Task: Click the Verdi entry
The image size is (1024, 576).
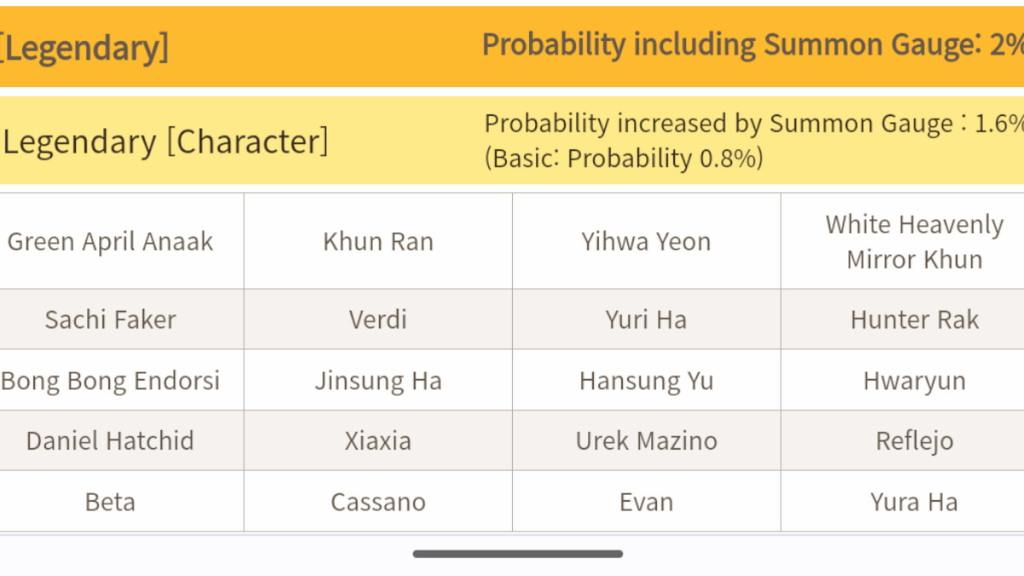Action: click(378, 319)
